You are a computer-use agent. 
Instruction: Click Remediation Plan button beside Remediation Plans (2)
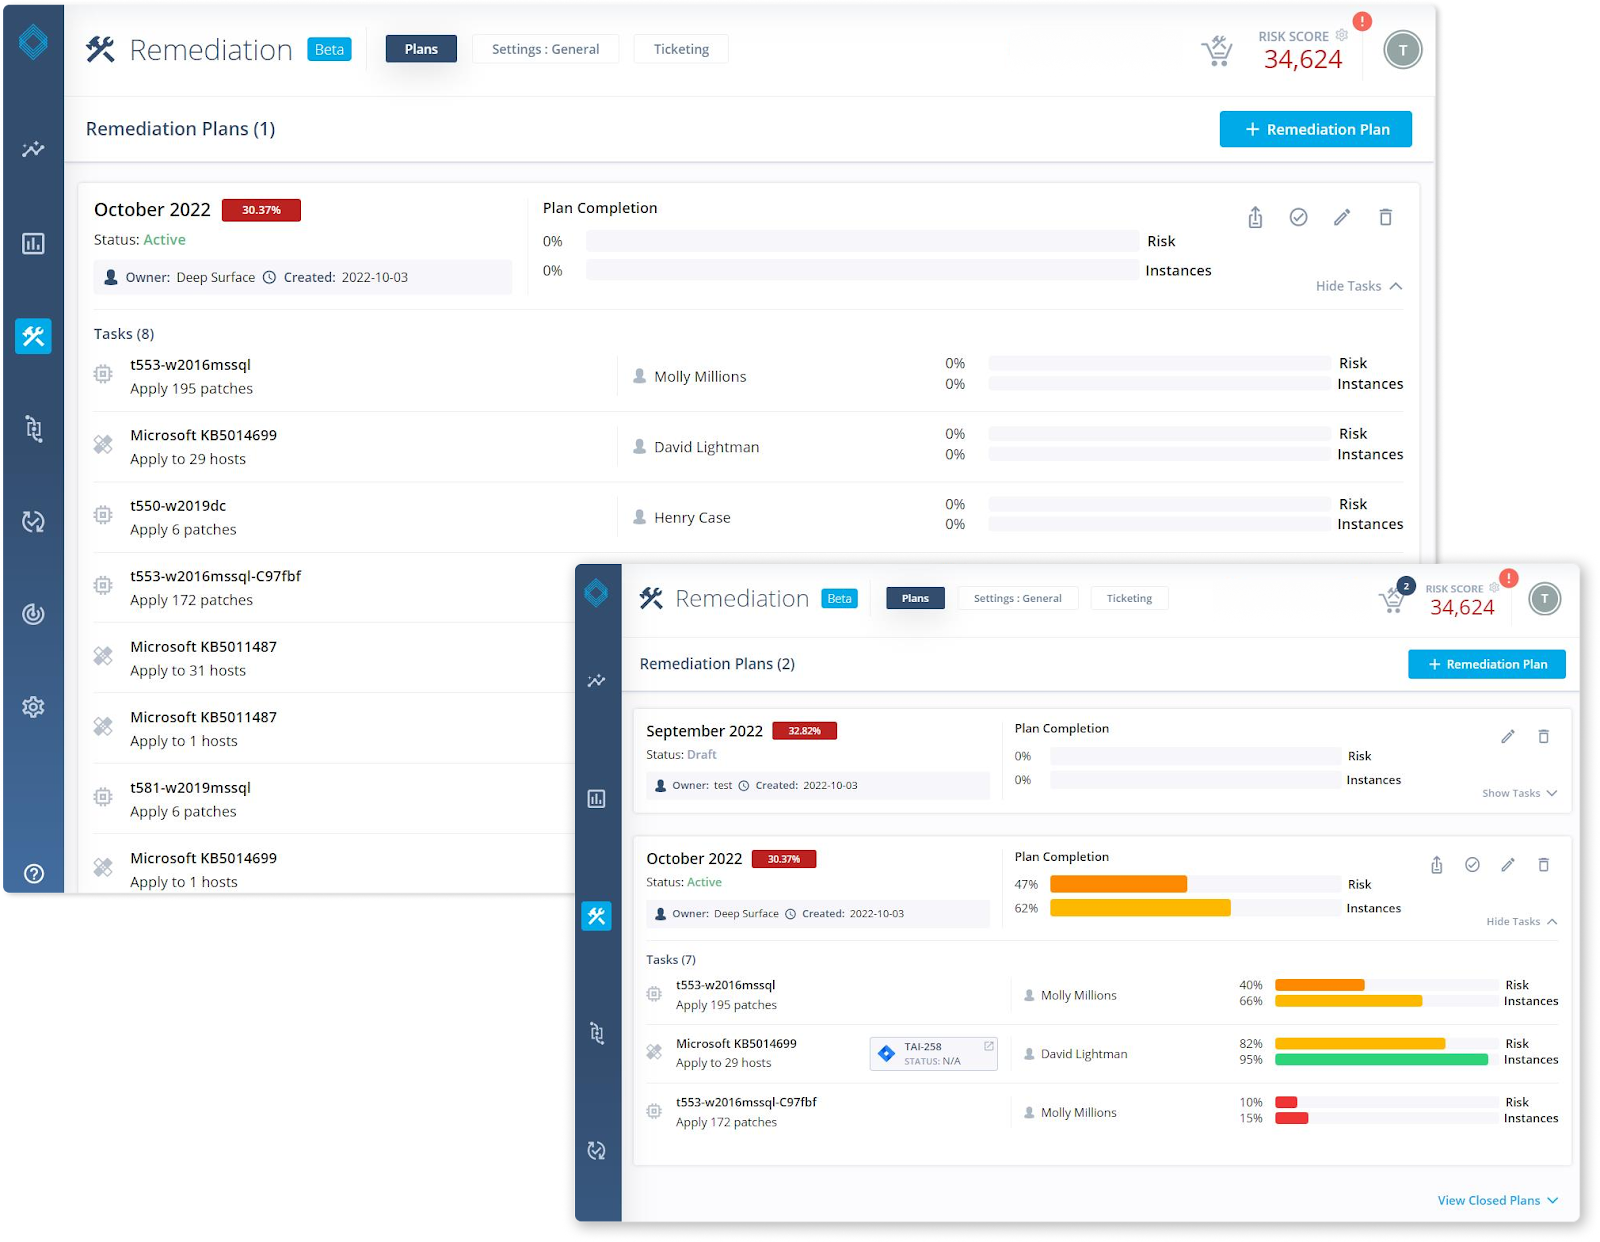(1486, 664)
